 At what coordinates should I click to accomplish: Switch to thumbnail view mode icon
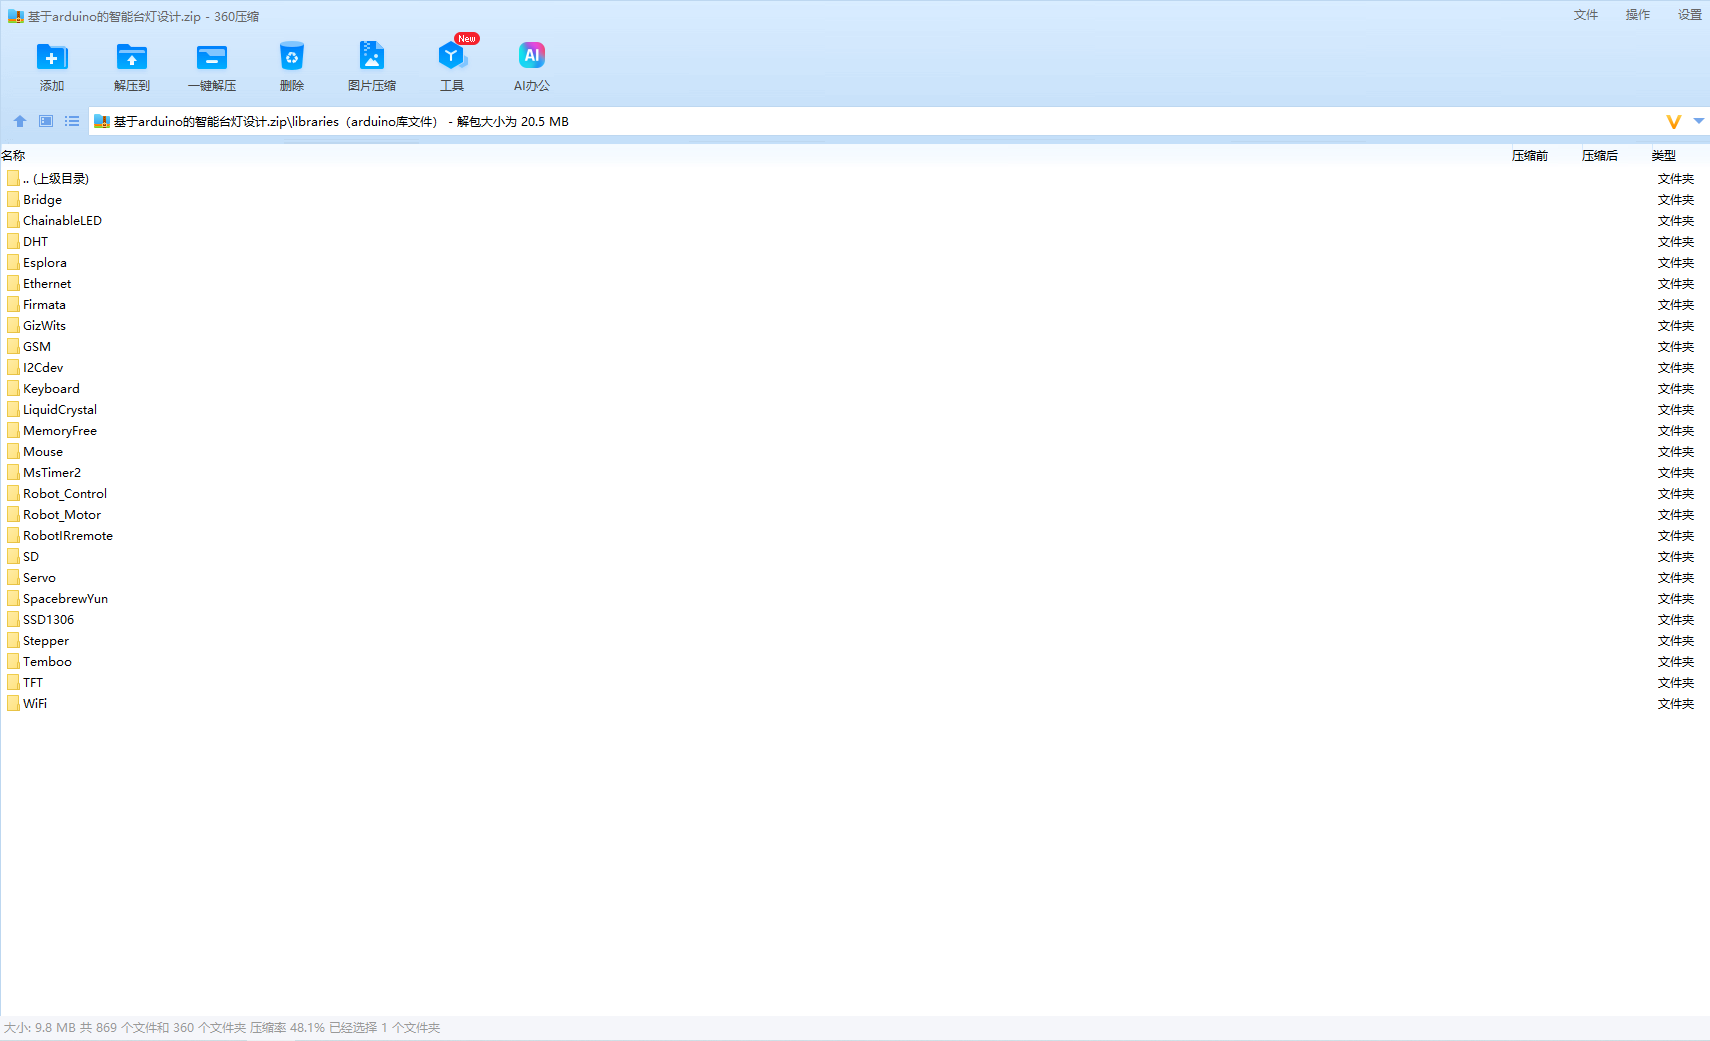(46, 121)
